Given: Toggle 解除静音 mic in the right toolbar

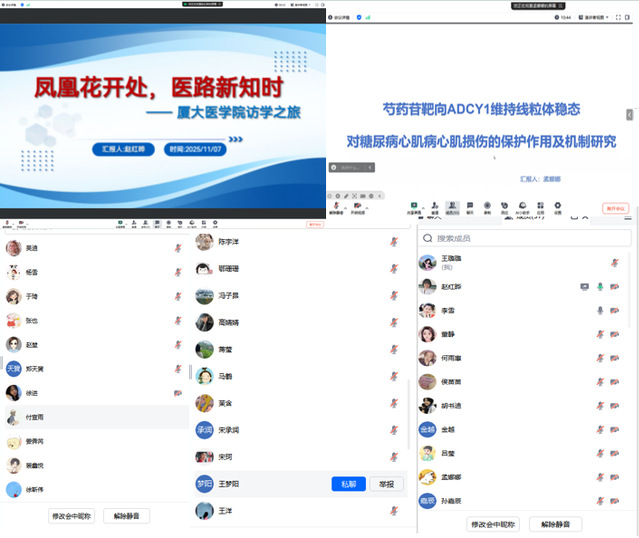Looking at the screenshot, I should [x=337, y=203].
